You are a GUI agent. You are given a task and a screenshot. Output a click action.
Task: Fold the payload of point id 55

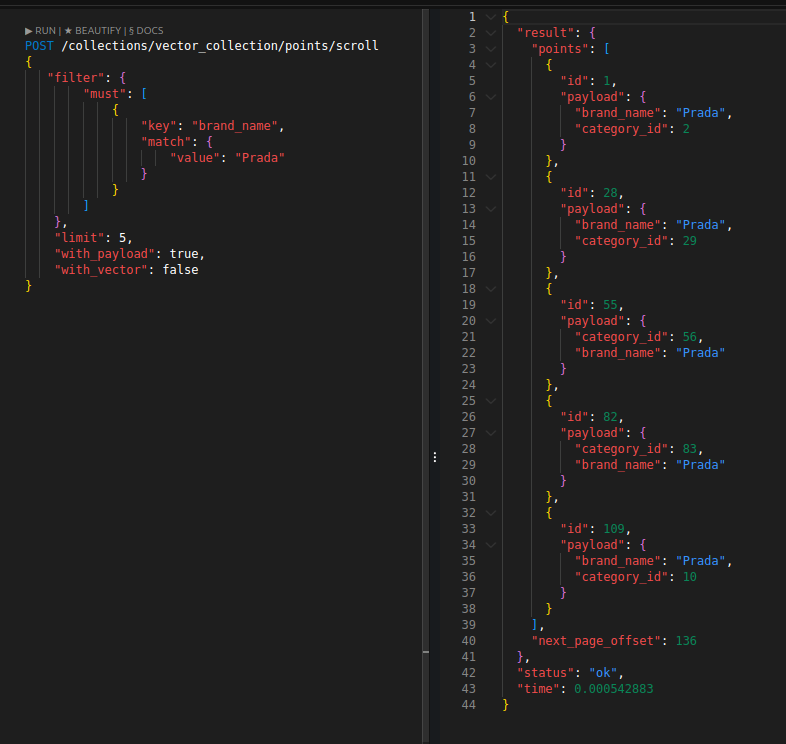click(489, 321)
